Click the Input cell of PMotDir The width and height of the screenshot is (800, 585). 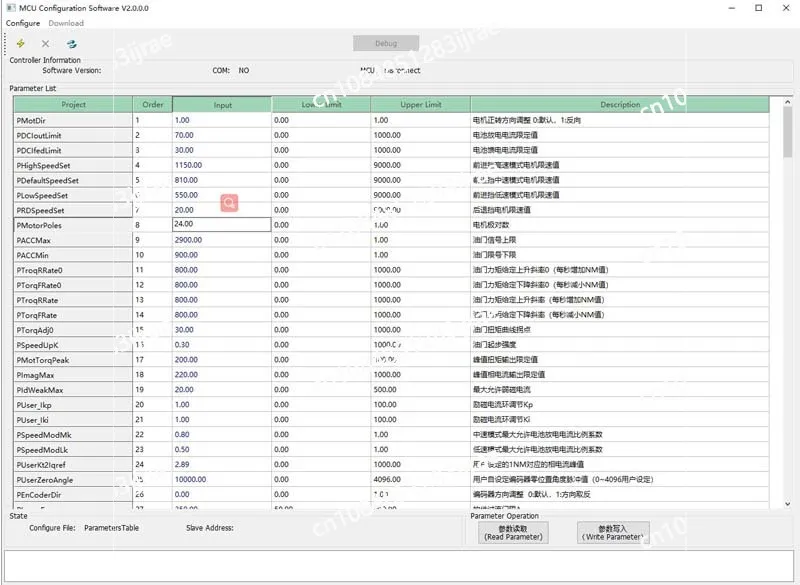pyautogui.click(x=221, y=120)
